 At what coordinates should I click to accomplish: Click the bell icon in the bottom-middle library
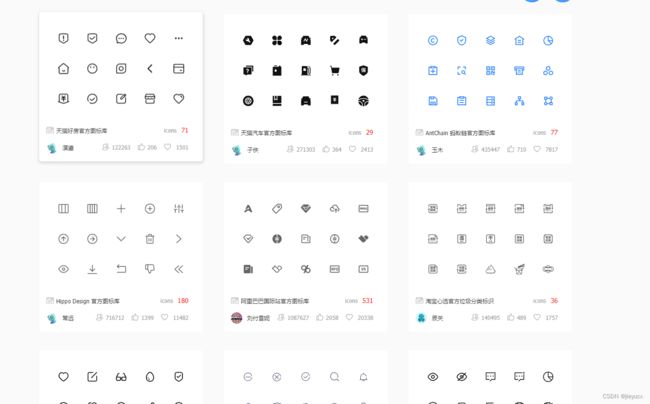tap(364, 377)
